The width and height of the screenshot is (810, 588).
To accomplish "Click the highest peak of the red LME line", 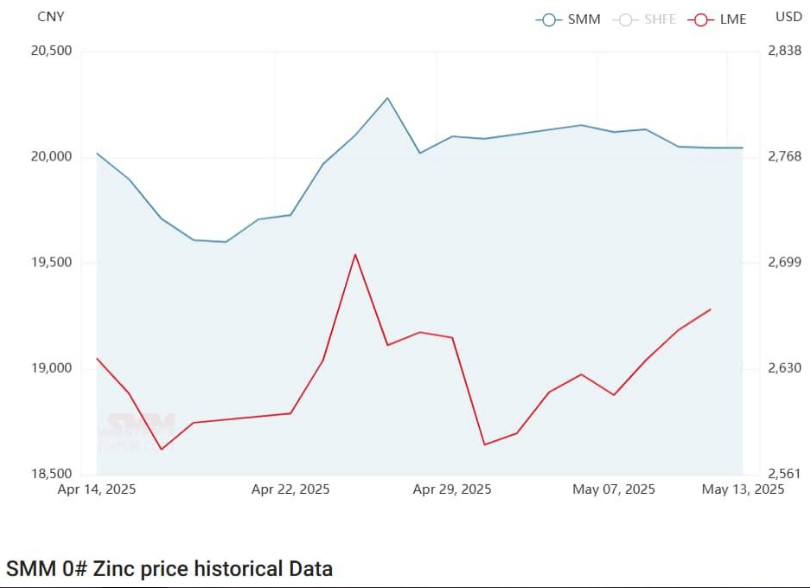I will tap(355, 254).
